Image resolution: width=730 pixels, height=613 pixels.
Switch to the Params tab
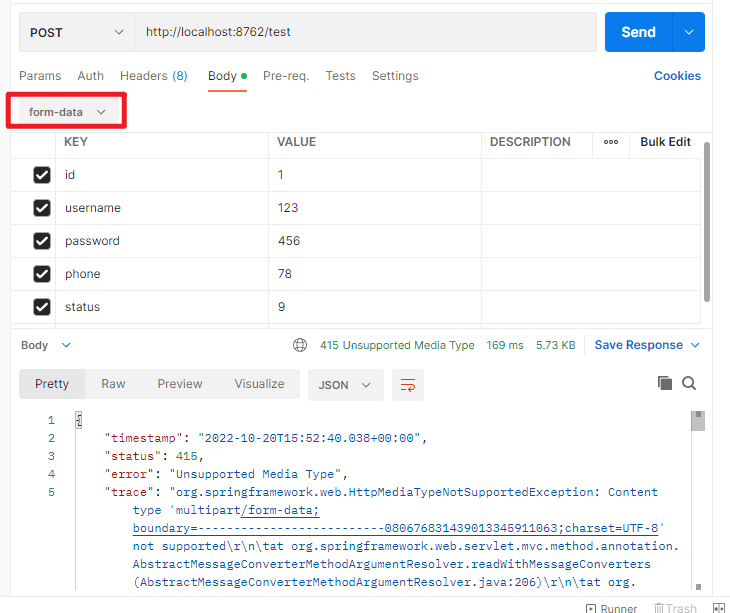coord(40,76)
